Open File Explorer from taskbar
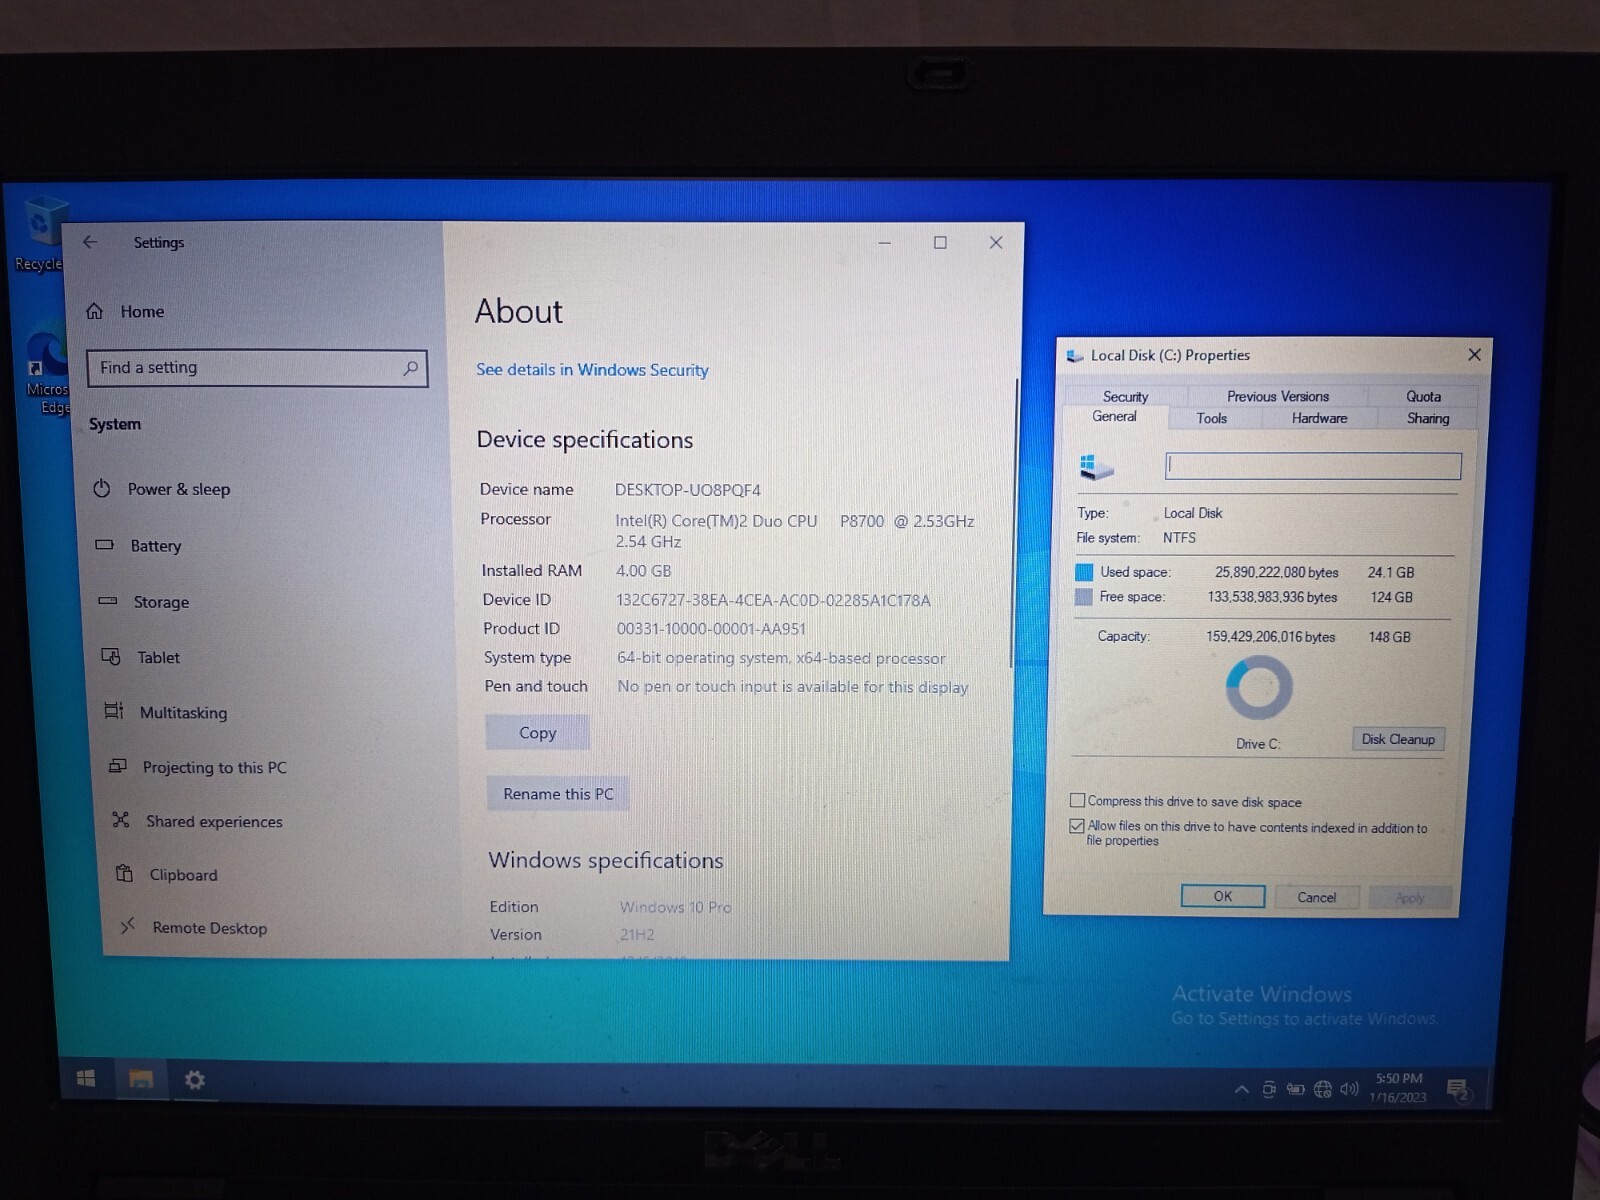The width and height of the screenshot is (1600, 1200). pos(141,1079)
